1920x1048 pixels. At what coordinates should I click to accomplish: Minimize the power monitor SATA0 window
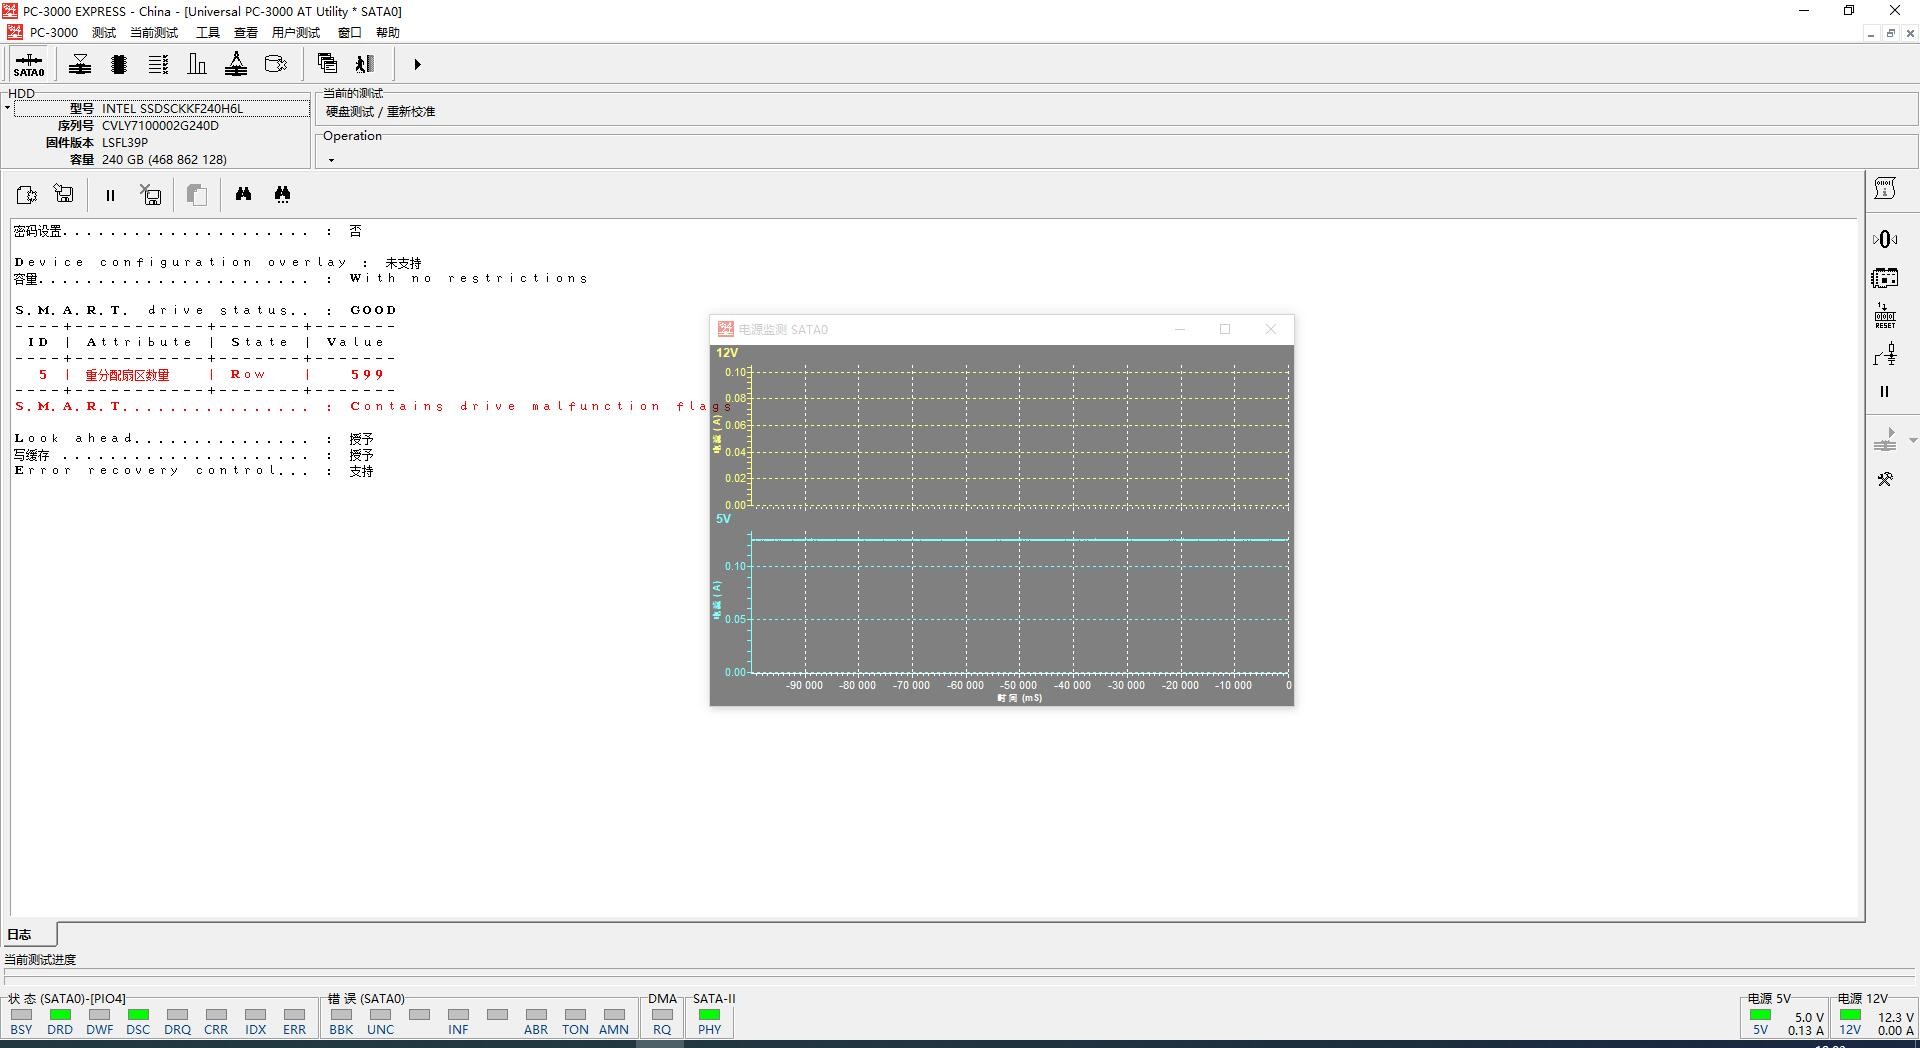point(1180,329)
